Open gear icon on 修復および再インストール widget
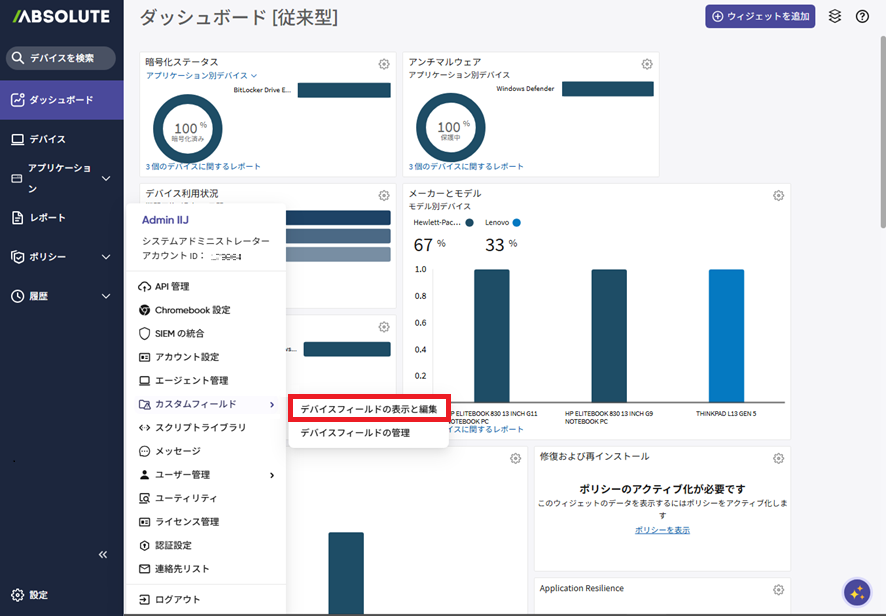This screenshot has width=886, height=616. (778, 459)
